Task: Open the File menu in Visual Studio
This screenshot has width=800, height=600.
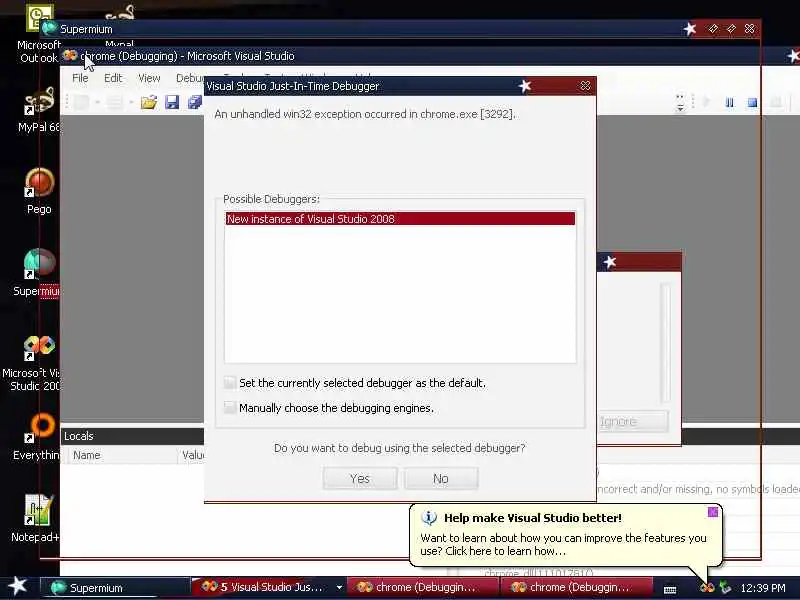Action: (x=80, y=78)
